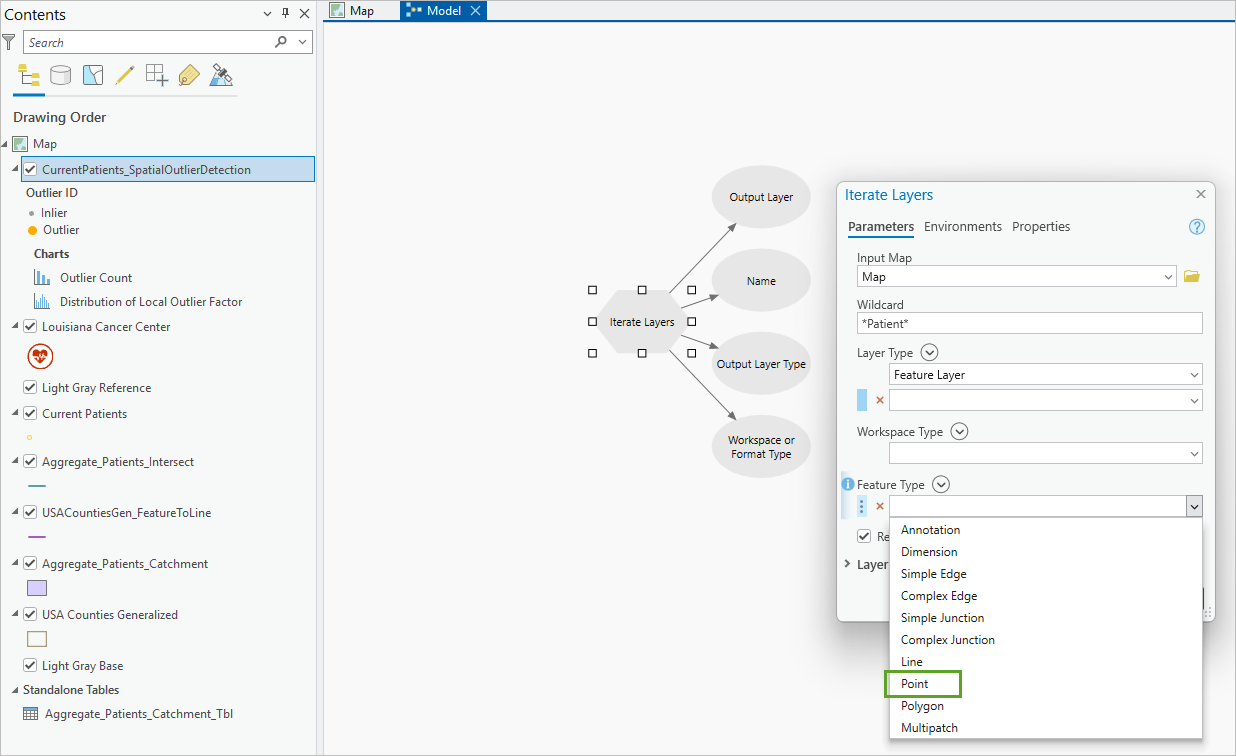Screen dimensions: 1236x756
Task: Open the Layer Type options chevron
Action: (929, 352)
